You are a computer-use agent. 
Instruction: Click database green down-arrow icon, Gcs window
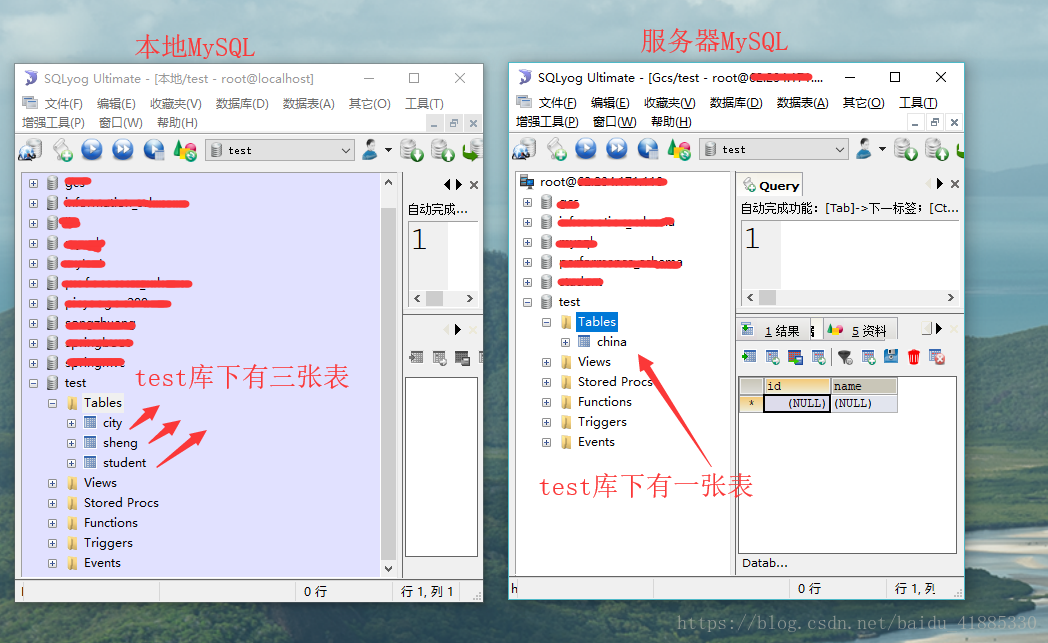click(906, 149)
